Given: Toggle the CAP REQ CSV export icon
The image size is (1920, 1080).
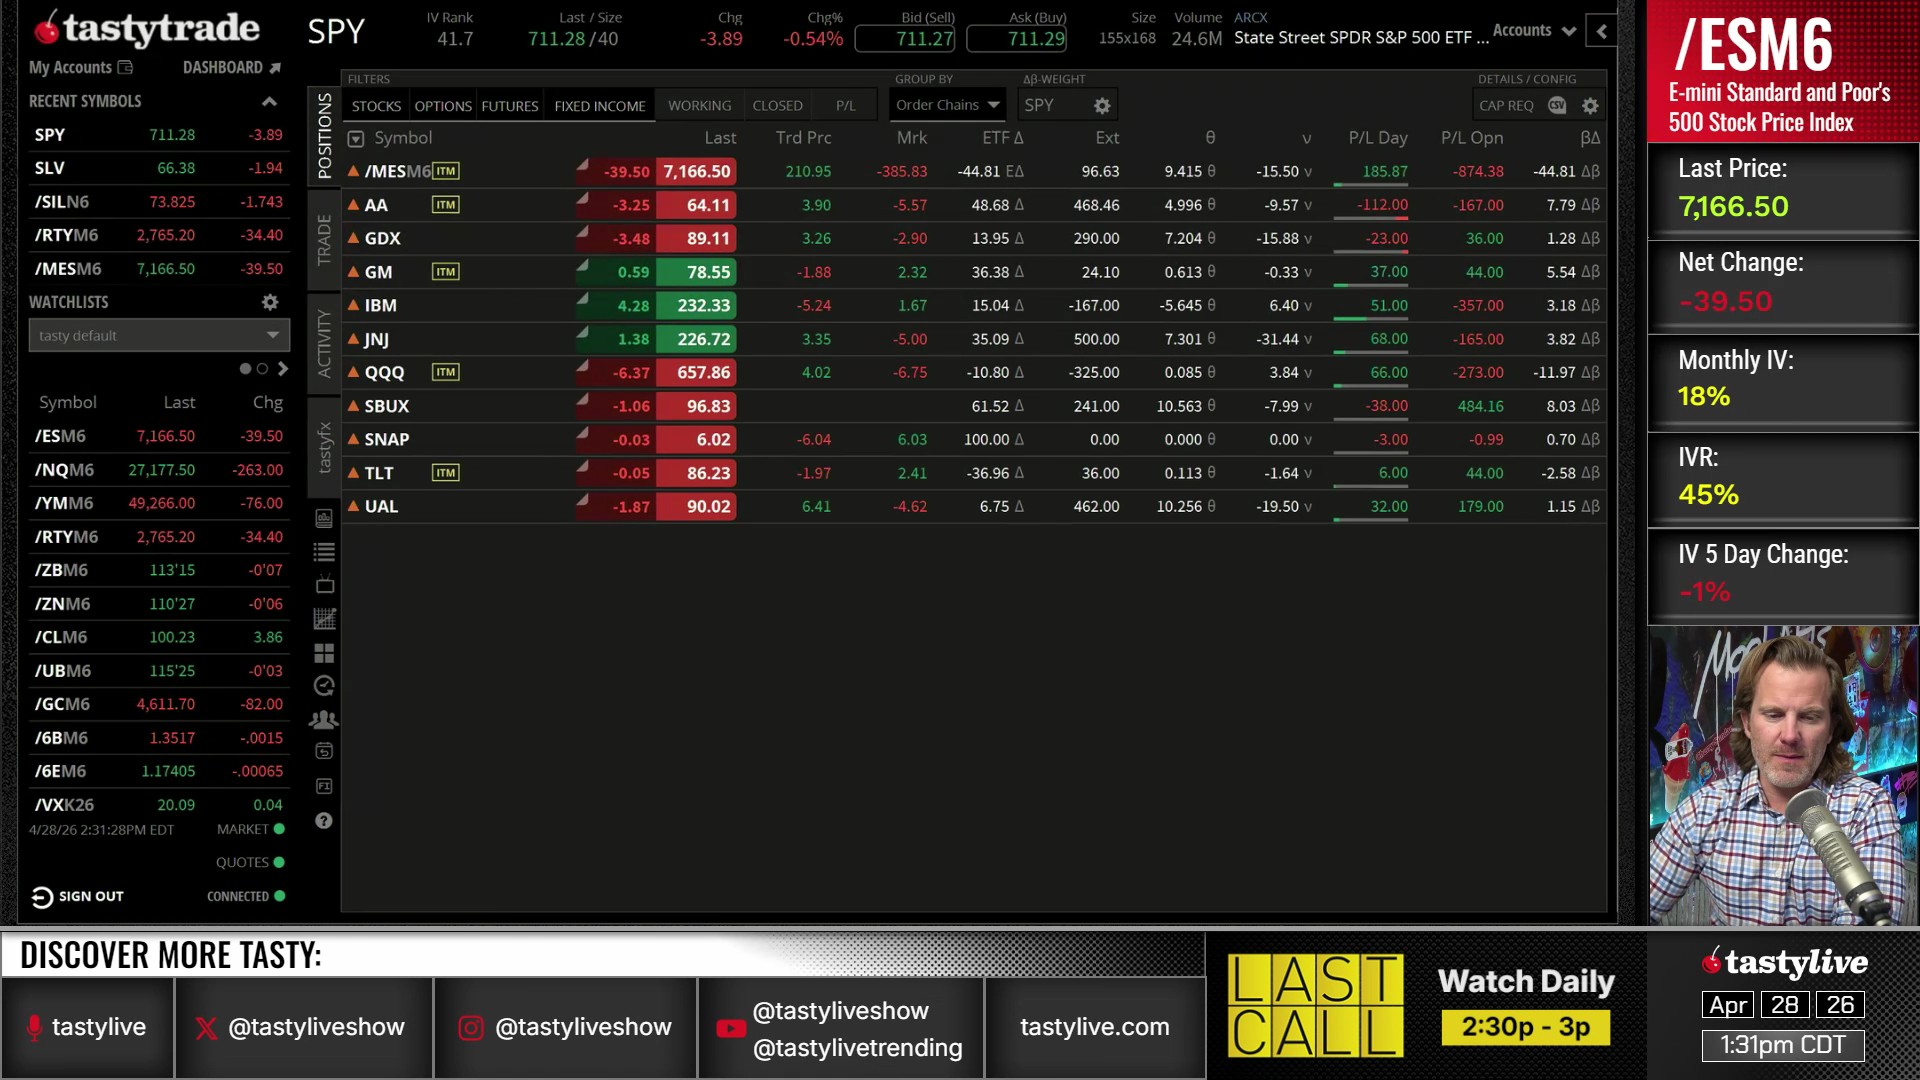Looking at the screenshot, I should [x=1557, y=105].
